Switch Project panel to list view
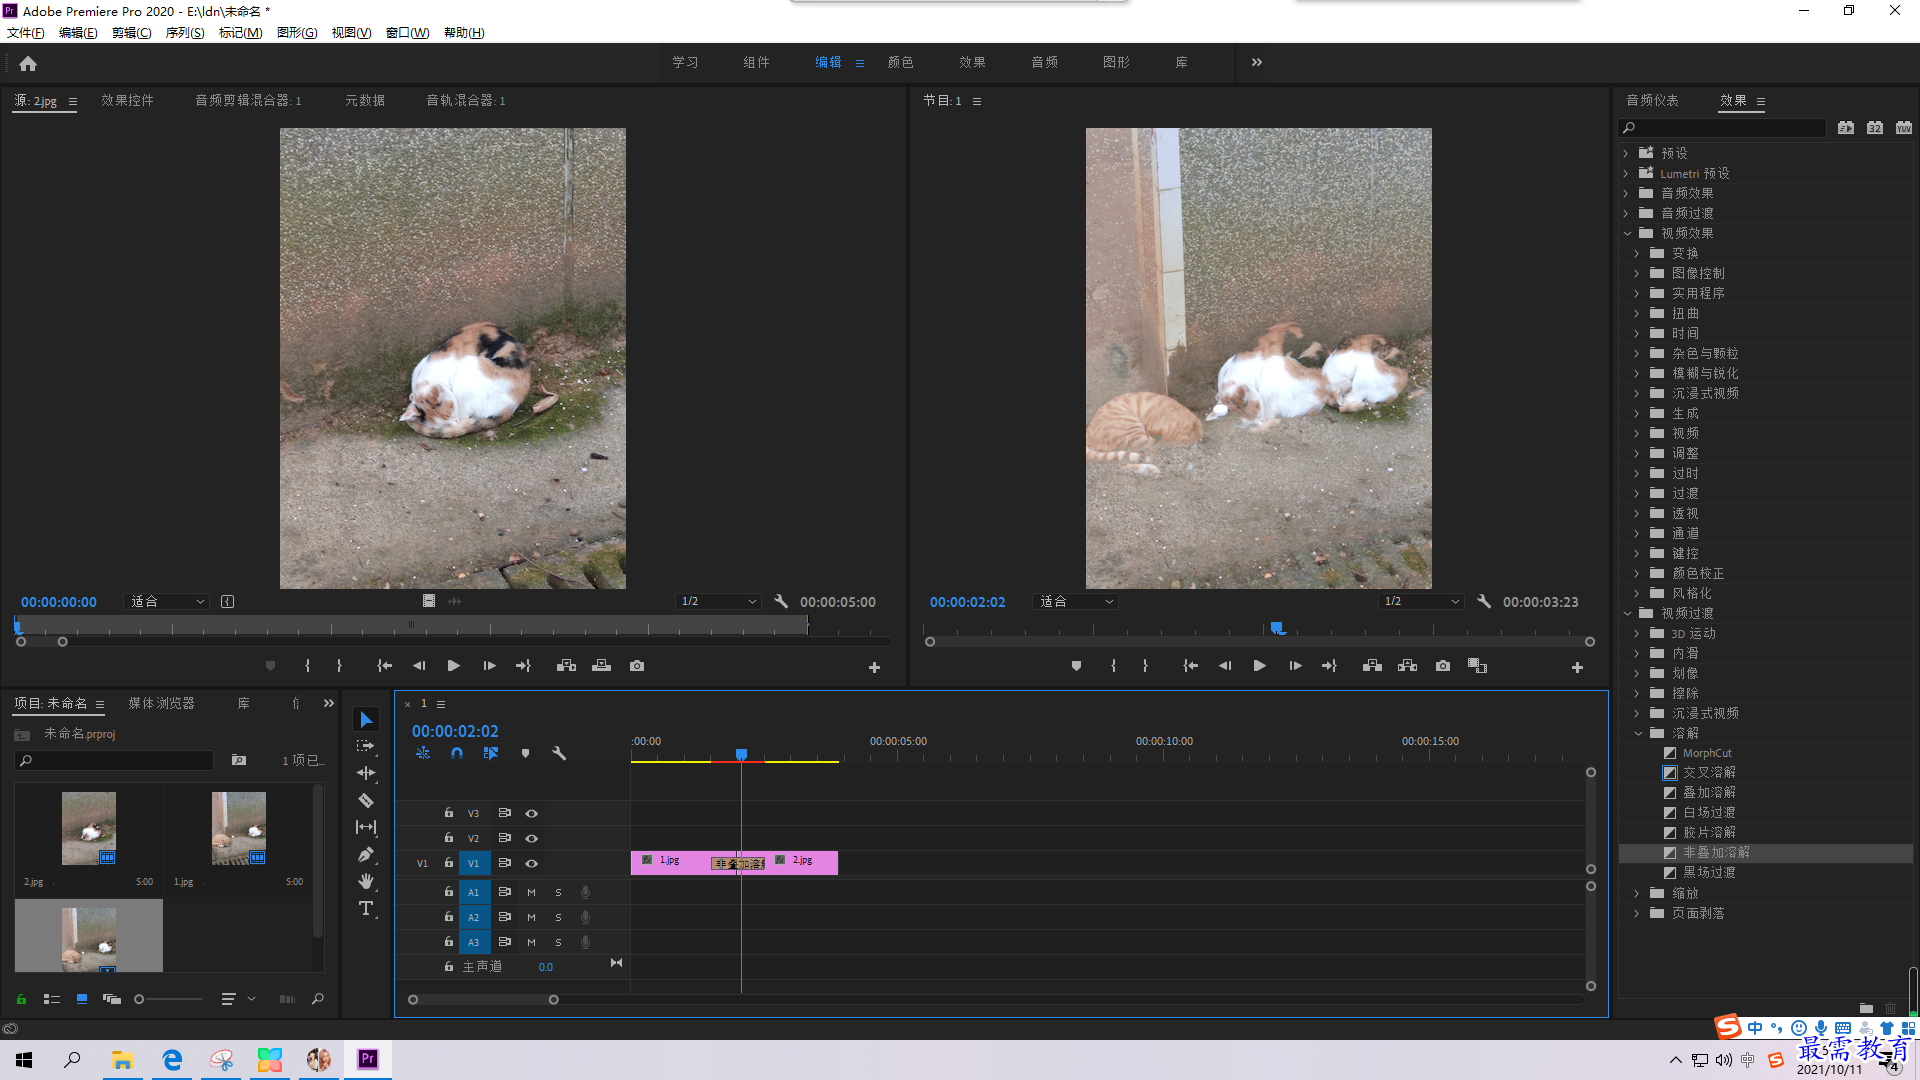The height and width of the screenshot is (1080, 1920). click(52, 999)
